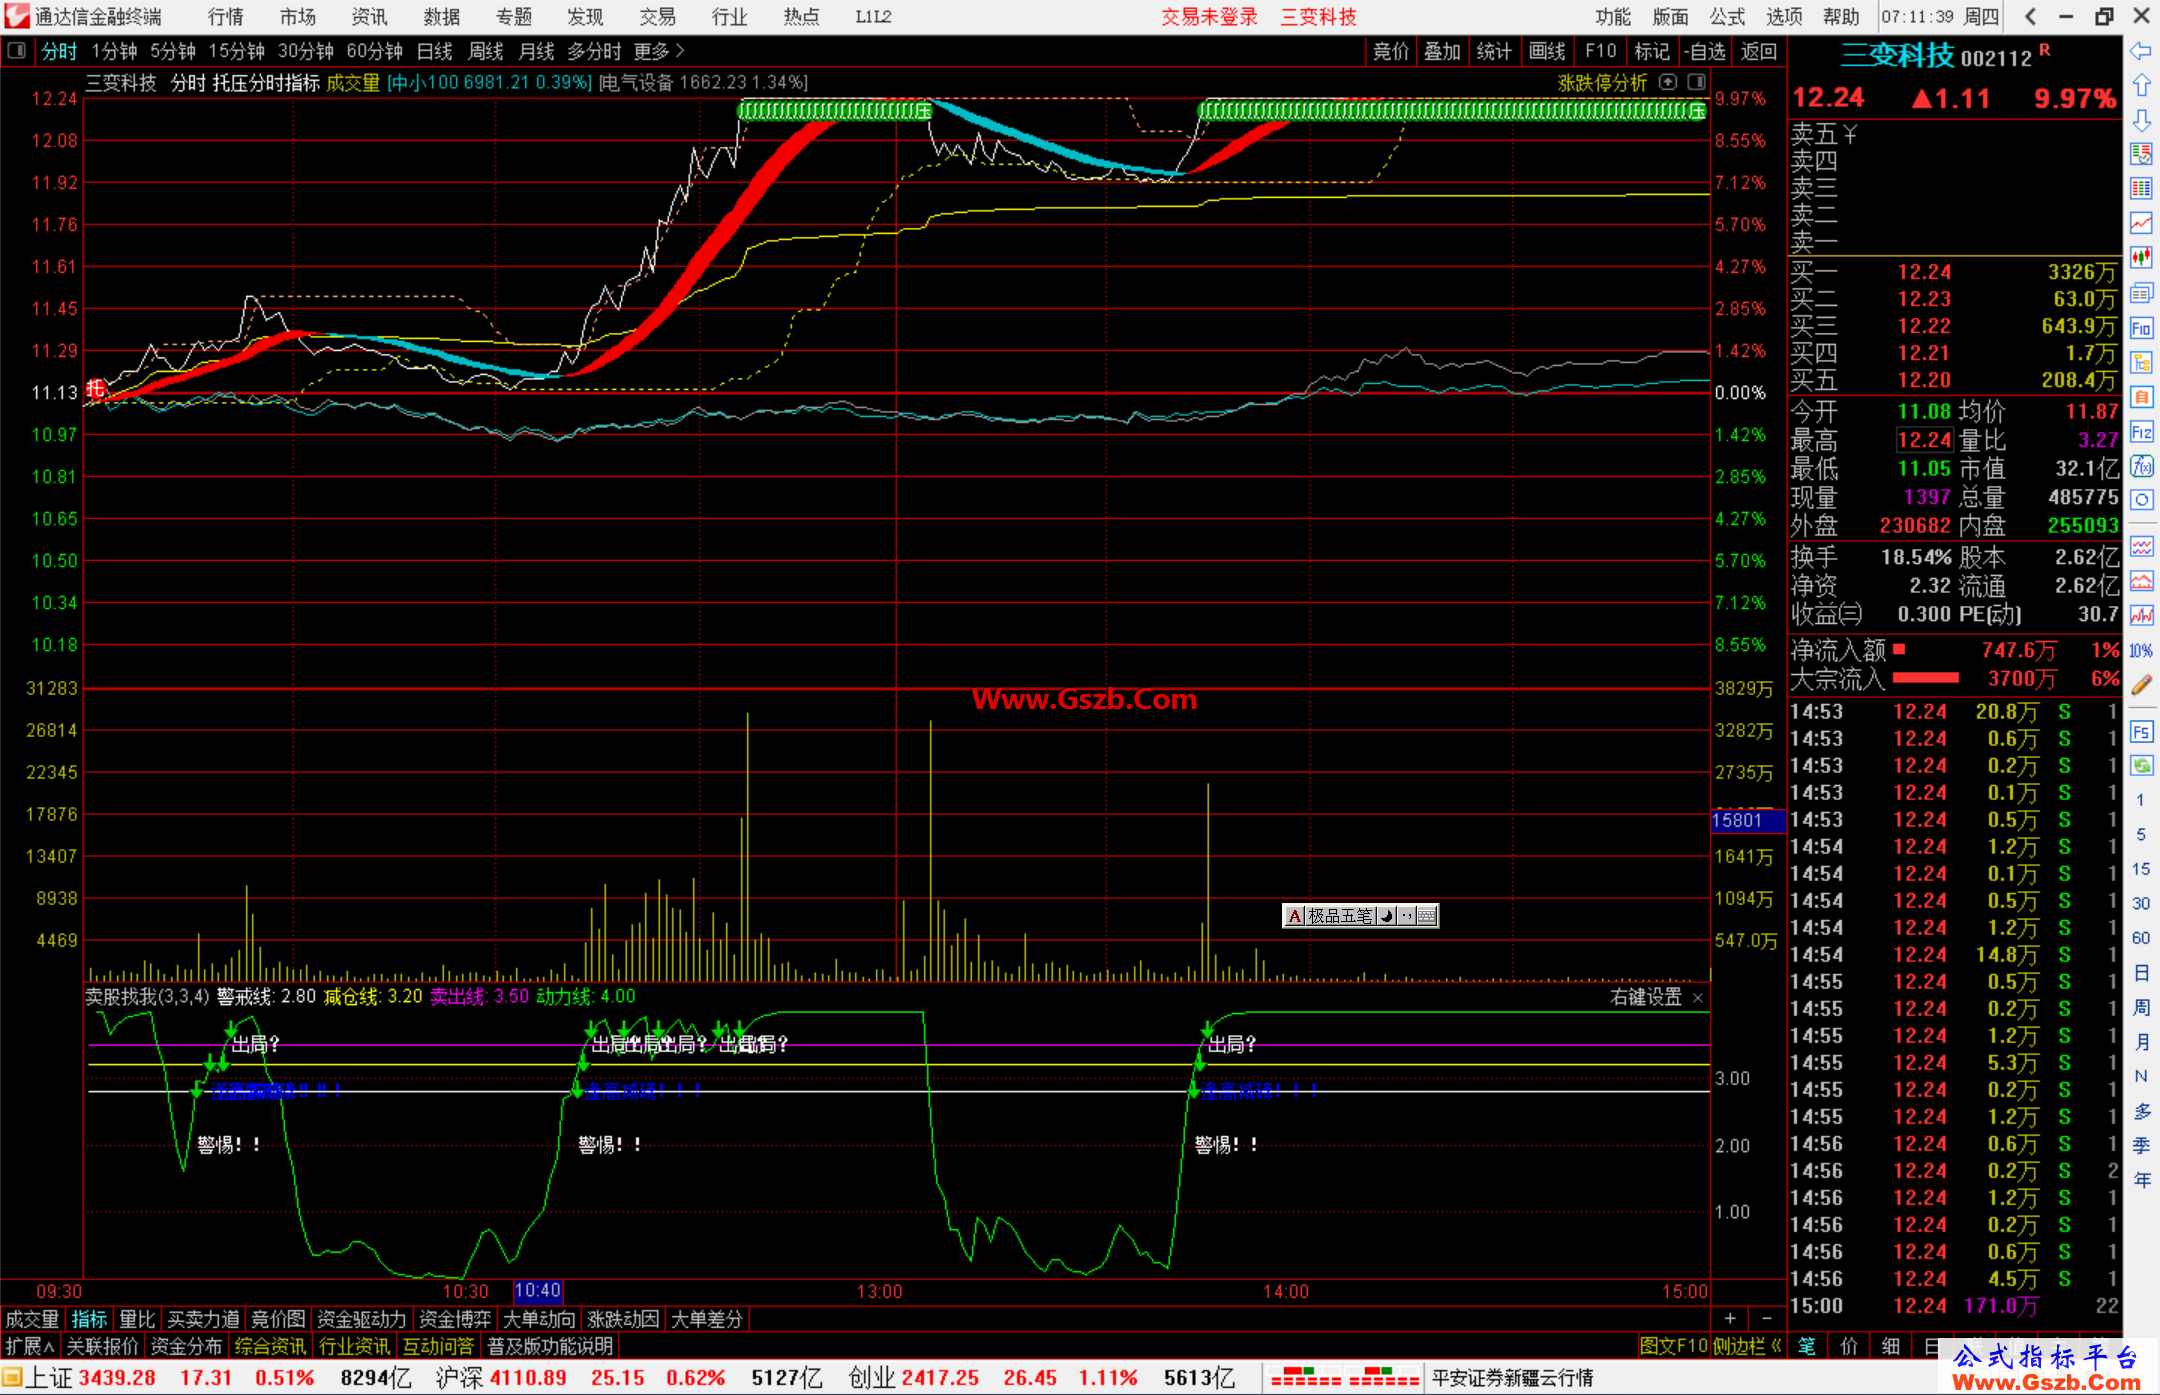Image resolution: width=2160 pixels, height=1395 pixels.
Task: Open the candlestick K-line chart icon
Action: (2141, 258)
